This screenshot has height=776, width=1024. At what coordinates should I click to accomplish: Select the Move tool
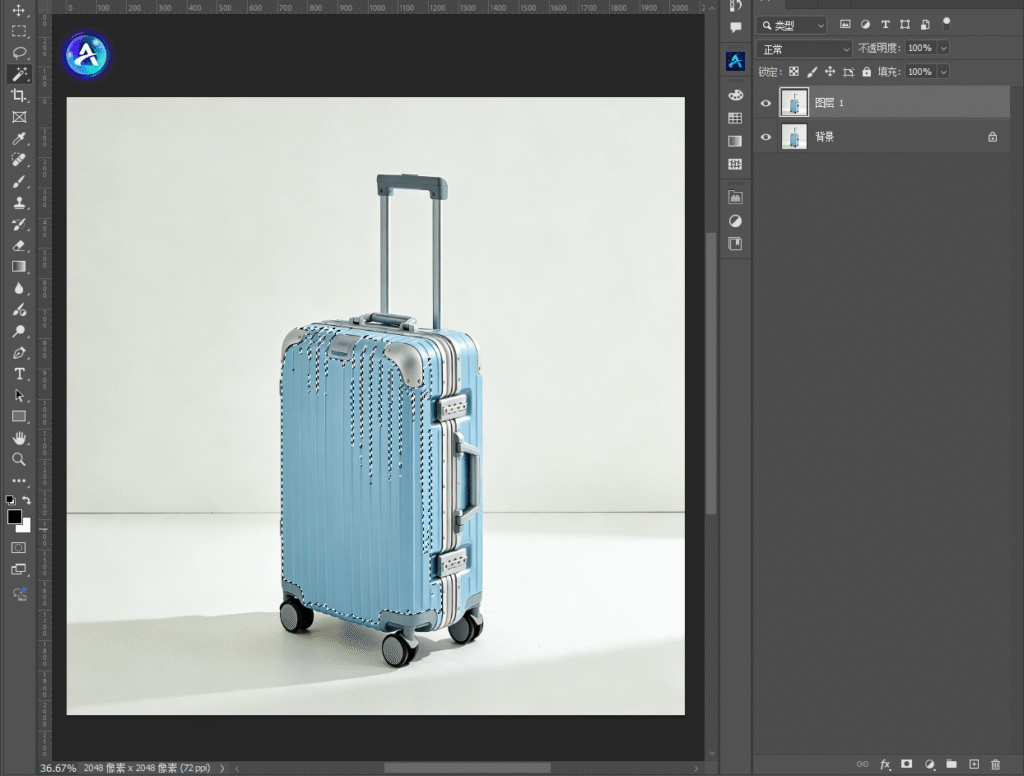pyautogui.click(x=19, y=10)
